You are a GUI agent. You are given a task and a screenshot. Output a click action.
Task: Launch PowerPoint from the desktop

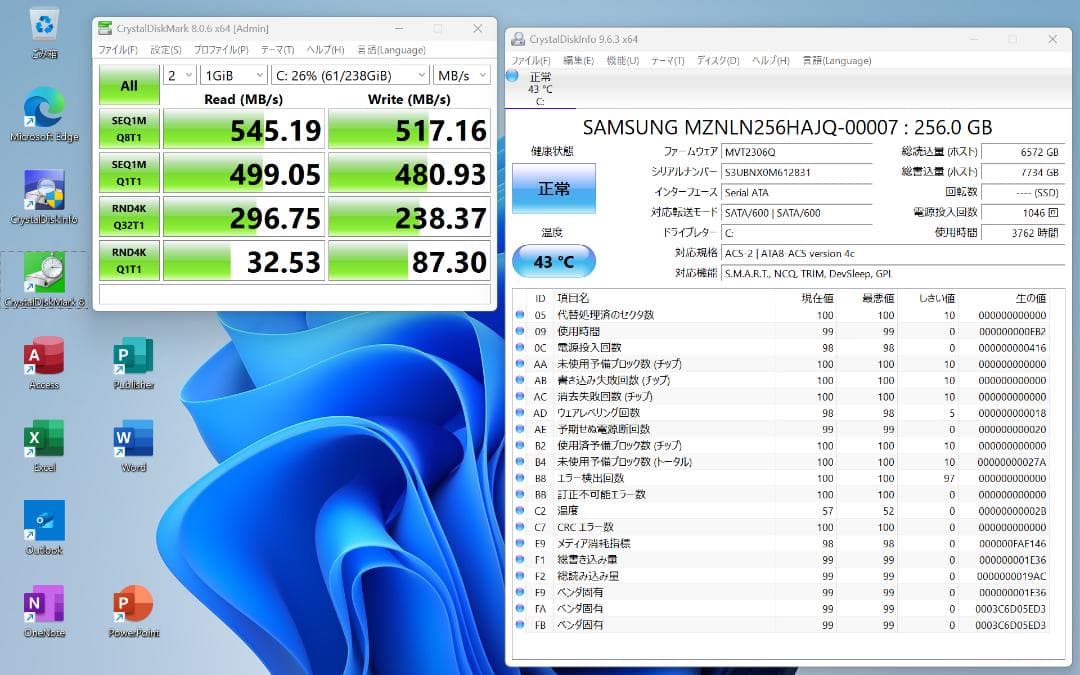point(131,605)
